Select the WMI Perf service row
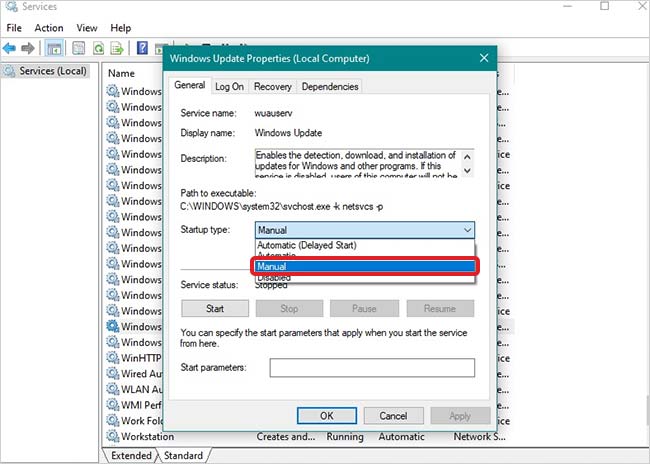650x464 pixels. [134, 404]
